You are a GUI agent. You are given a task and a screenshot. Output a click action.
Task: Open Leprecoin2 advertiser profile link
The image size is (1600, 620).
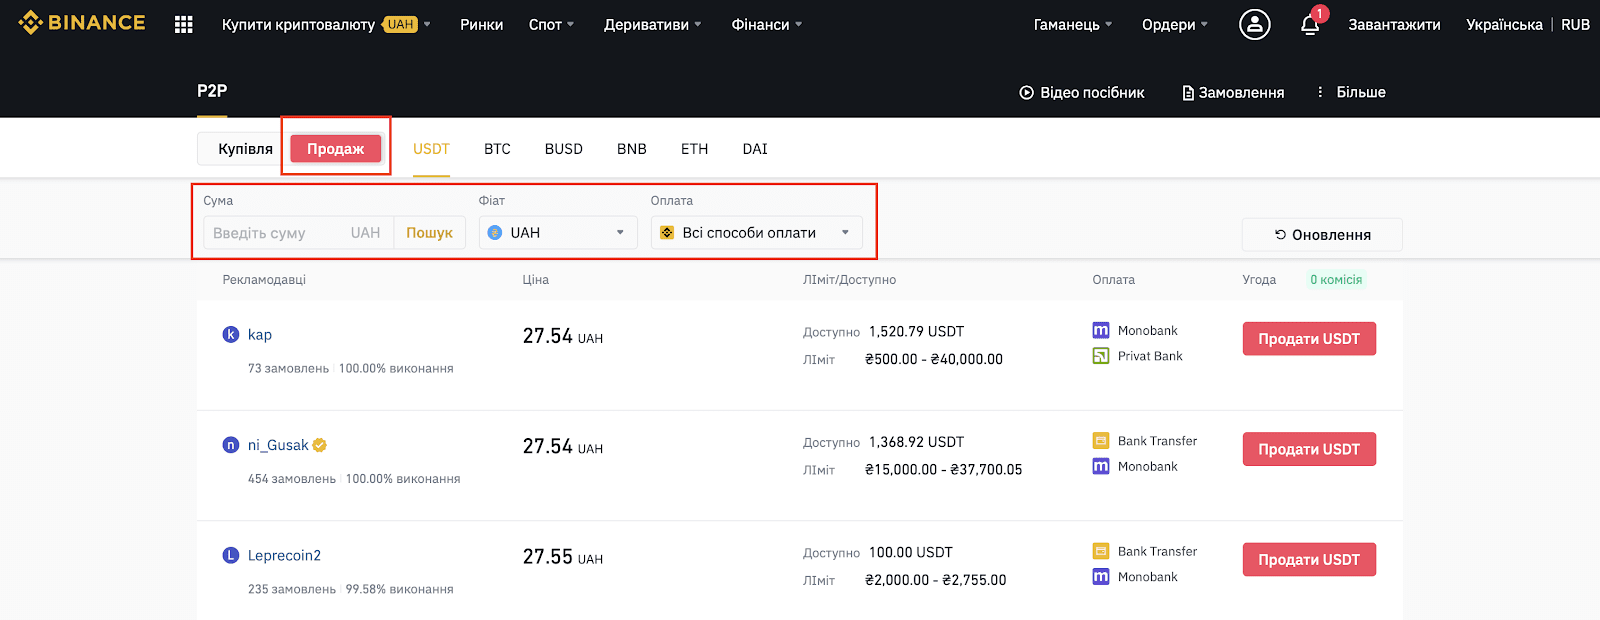click(284, 556)
